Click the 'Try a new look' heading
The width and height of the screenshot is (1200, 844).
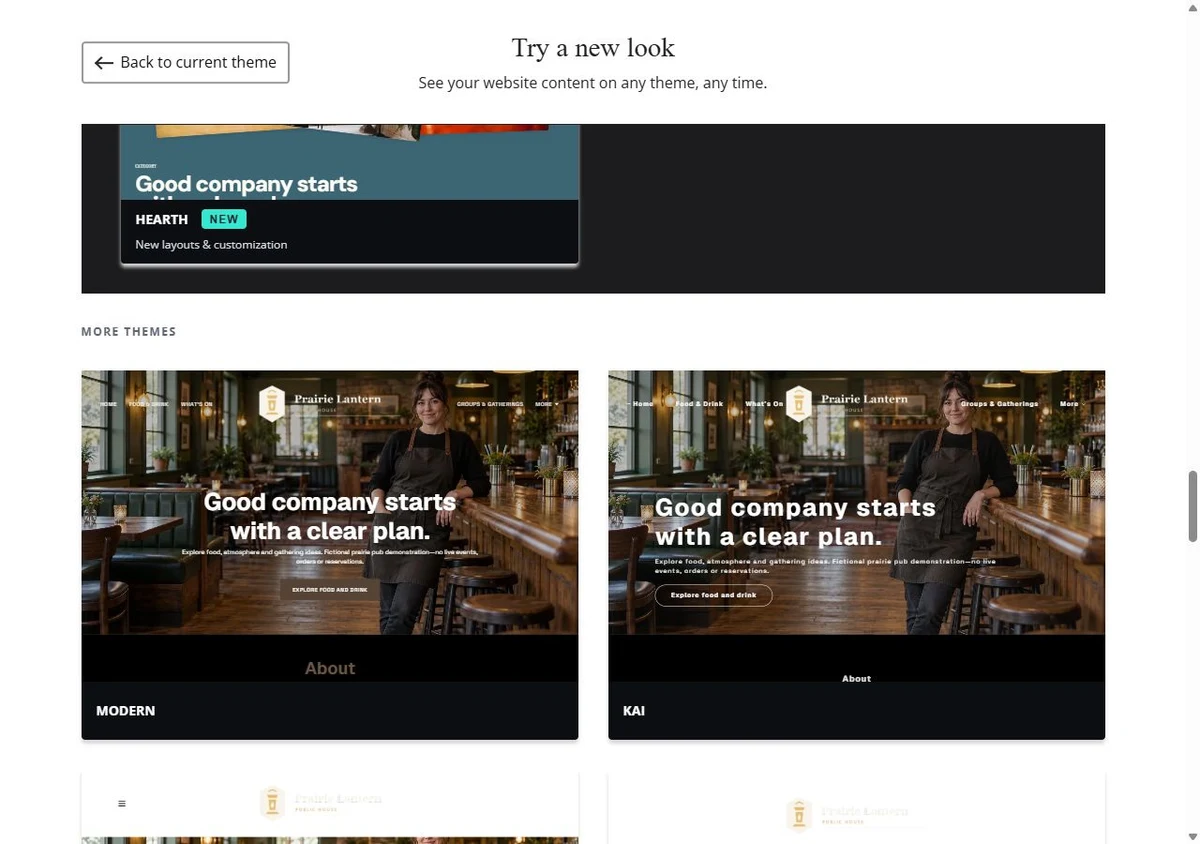pyautogui.click(x=593, y=48)
